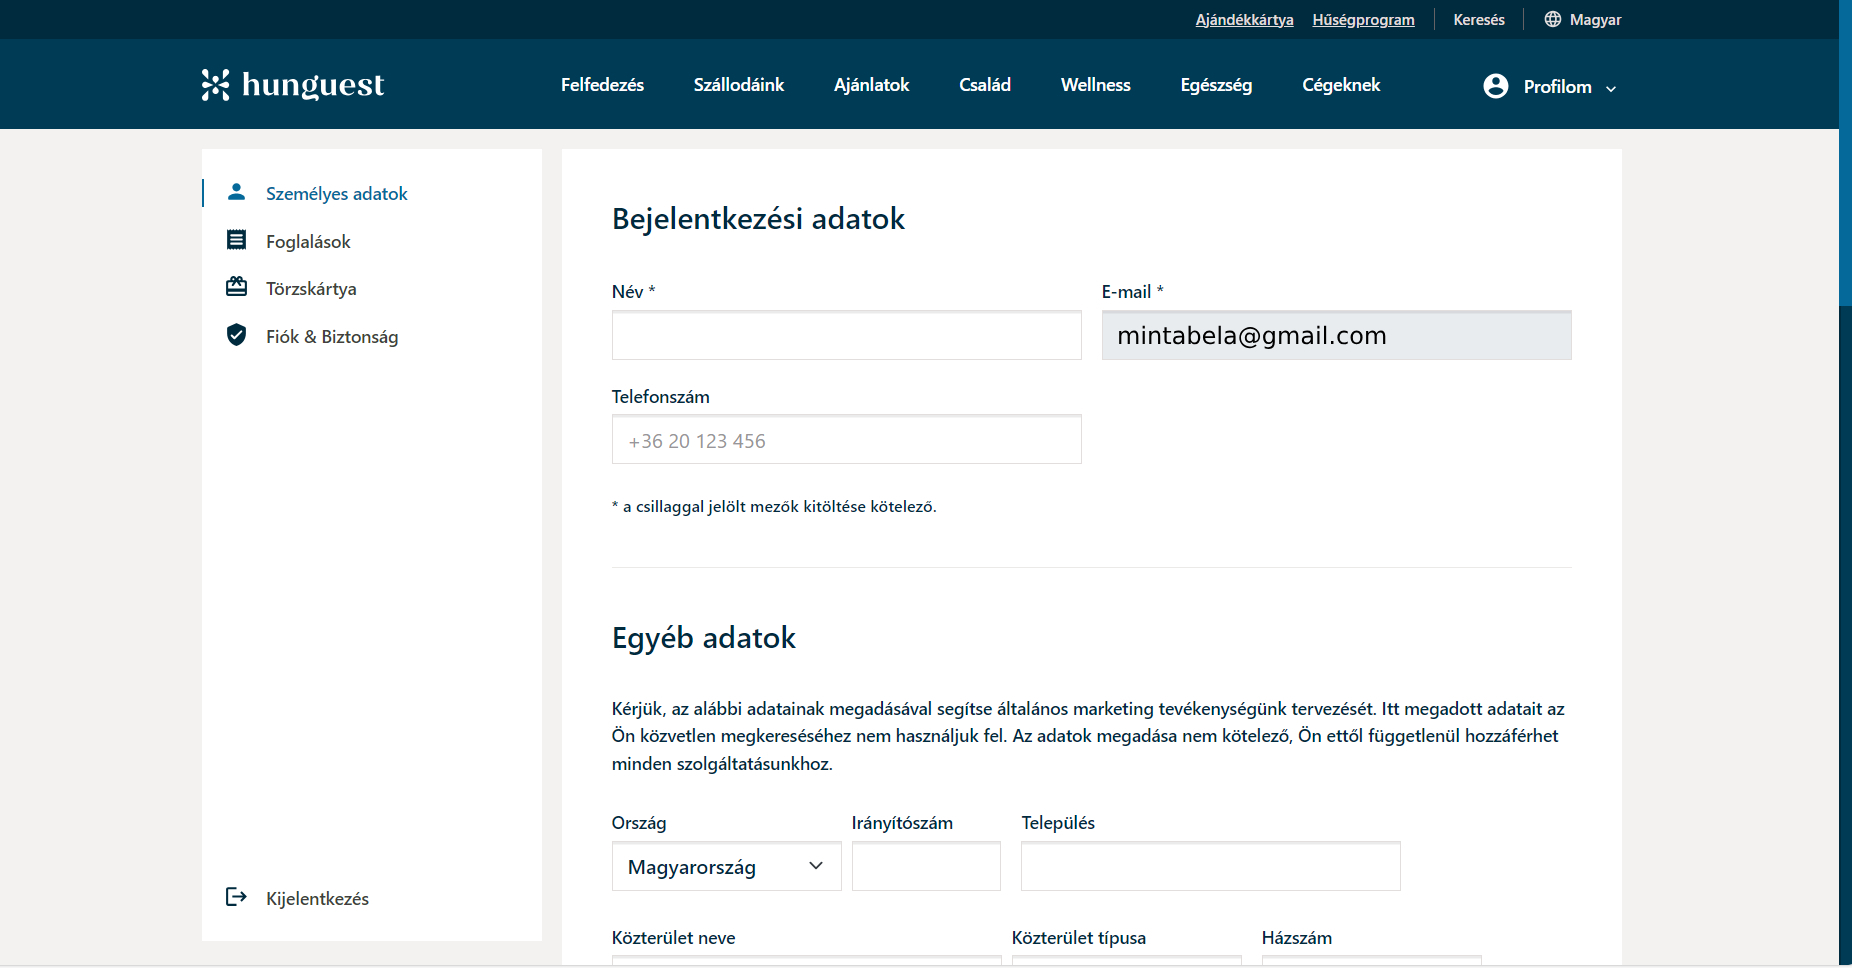Open the Egészség menu

[x=1216, y=85]
